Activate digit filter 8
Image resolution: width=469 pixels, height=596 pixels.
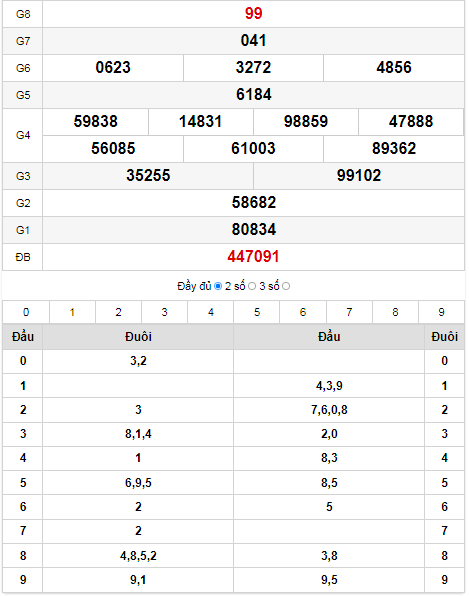[395, 312]
